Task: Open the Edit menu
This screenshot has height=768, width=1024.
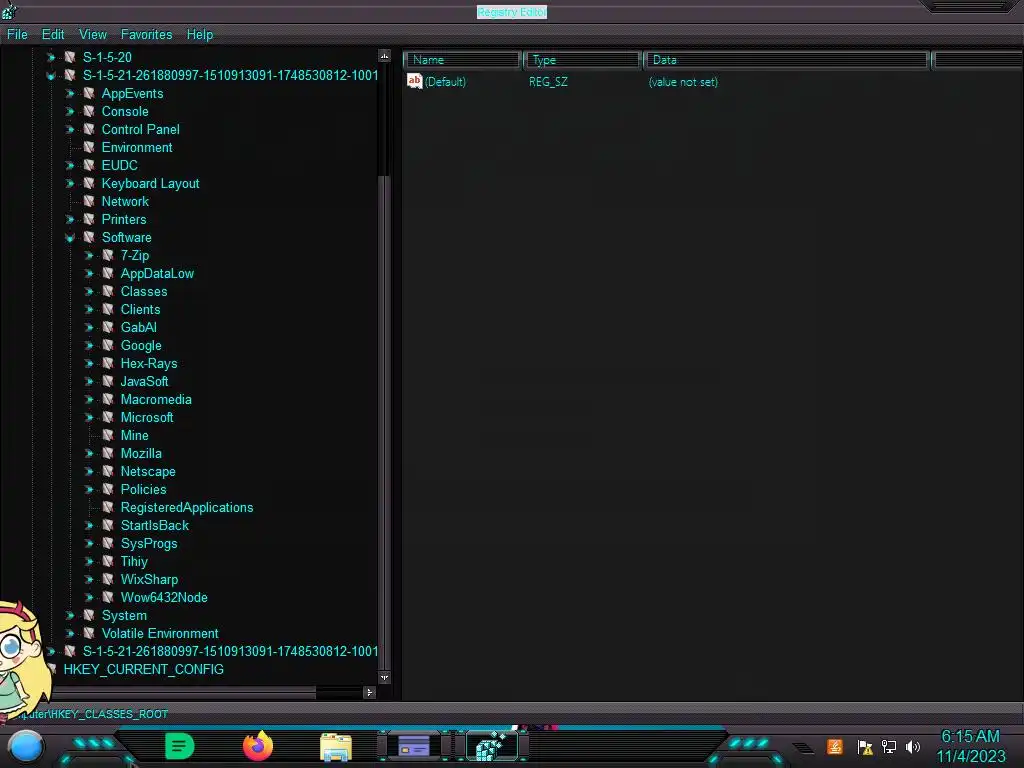Action: pos(53,35)
